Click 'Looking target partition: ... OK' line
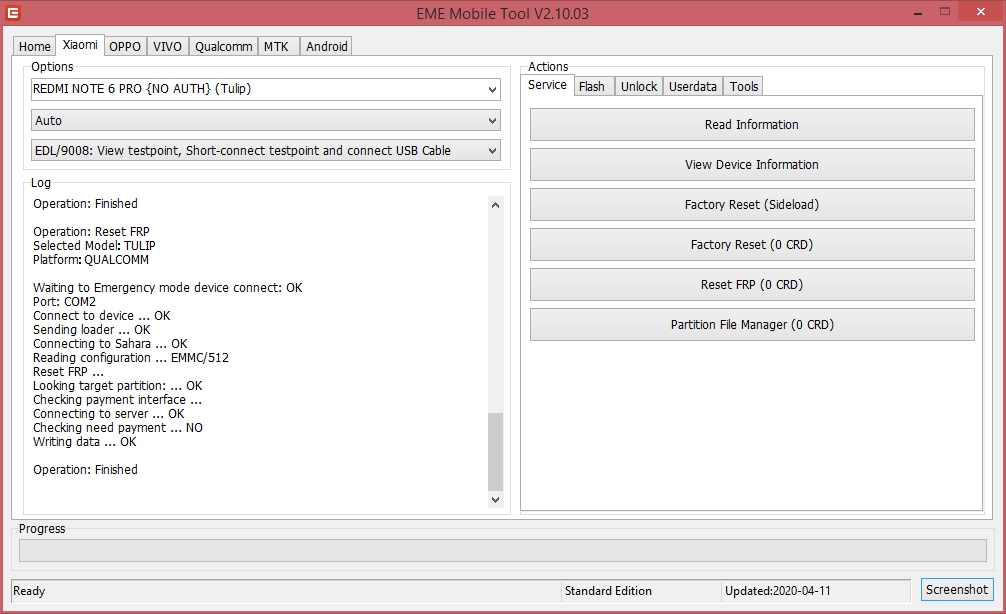 [117, 386]
